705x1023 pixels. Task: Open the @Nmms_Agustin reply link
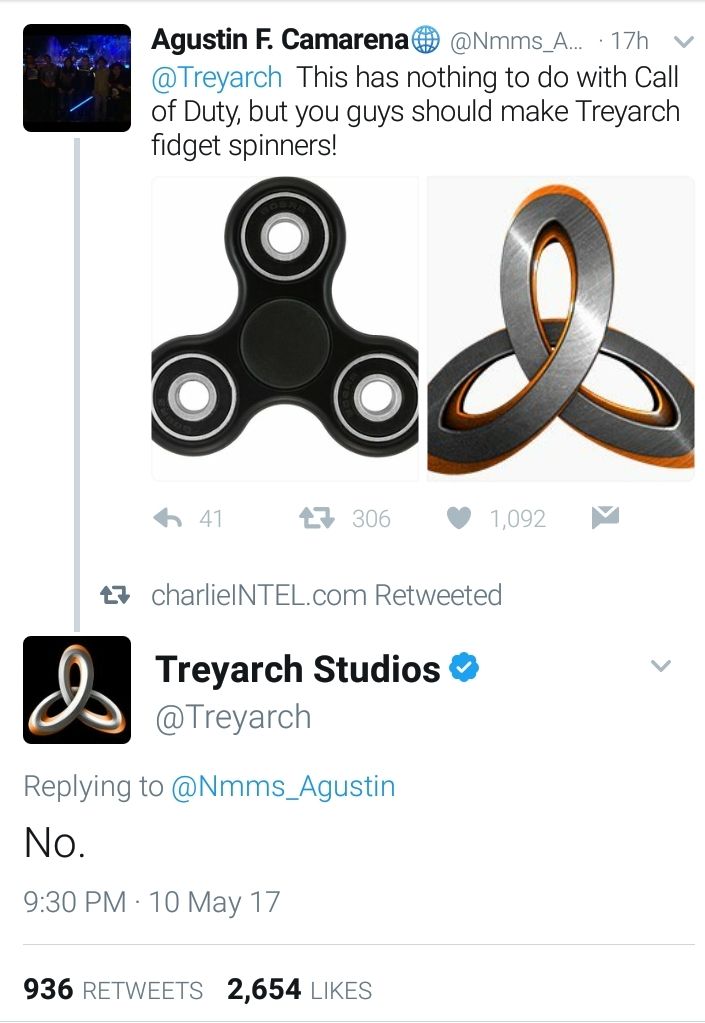(284, 786)
